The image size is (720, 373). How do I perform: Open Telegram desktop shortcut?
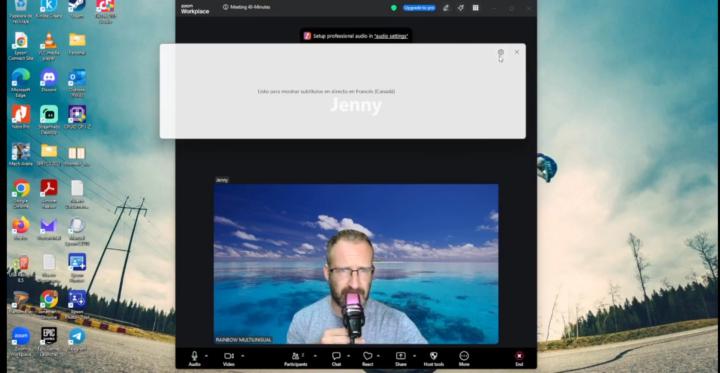pyautogui.click(x=77, y=339)
